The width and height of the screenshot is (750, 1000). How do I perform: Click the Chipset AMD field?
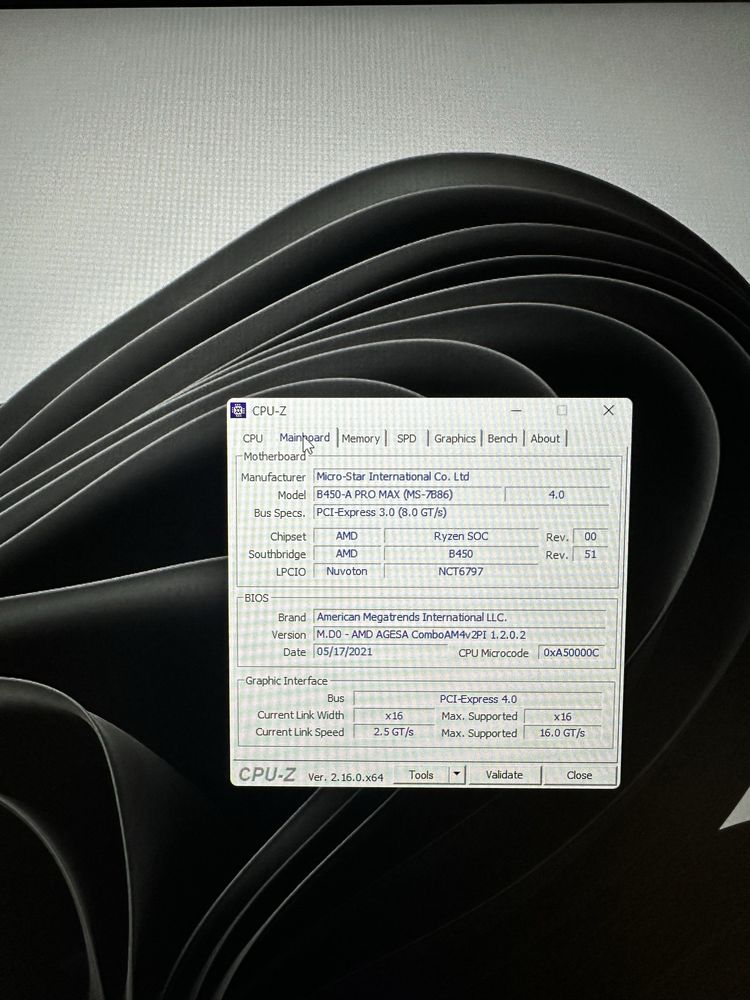(347, 536)
